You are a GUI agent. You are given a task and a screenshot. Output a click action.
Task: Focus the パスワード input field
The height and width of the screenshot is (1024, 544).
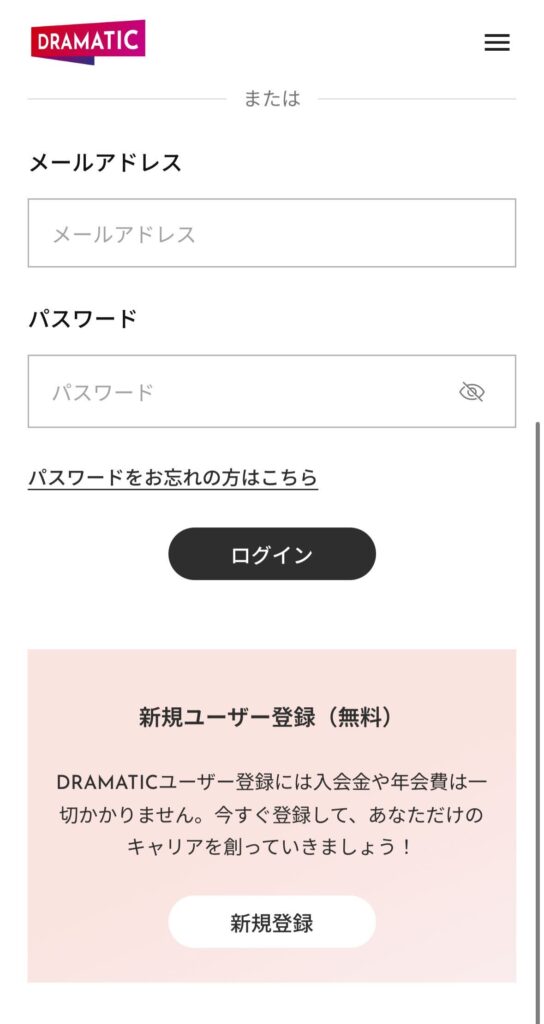(272, 391)
